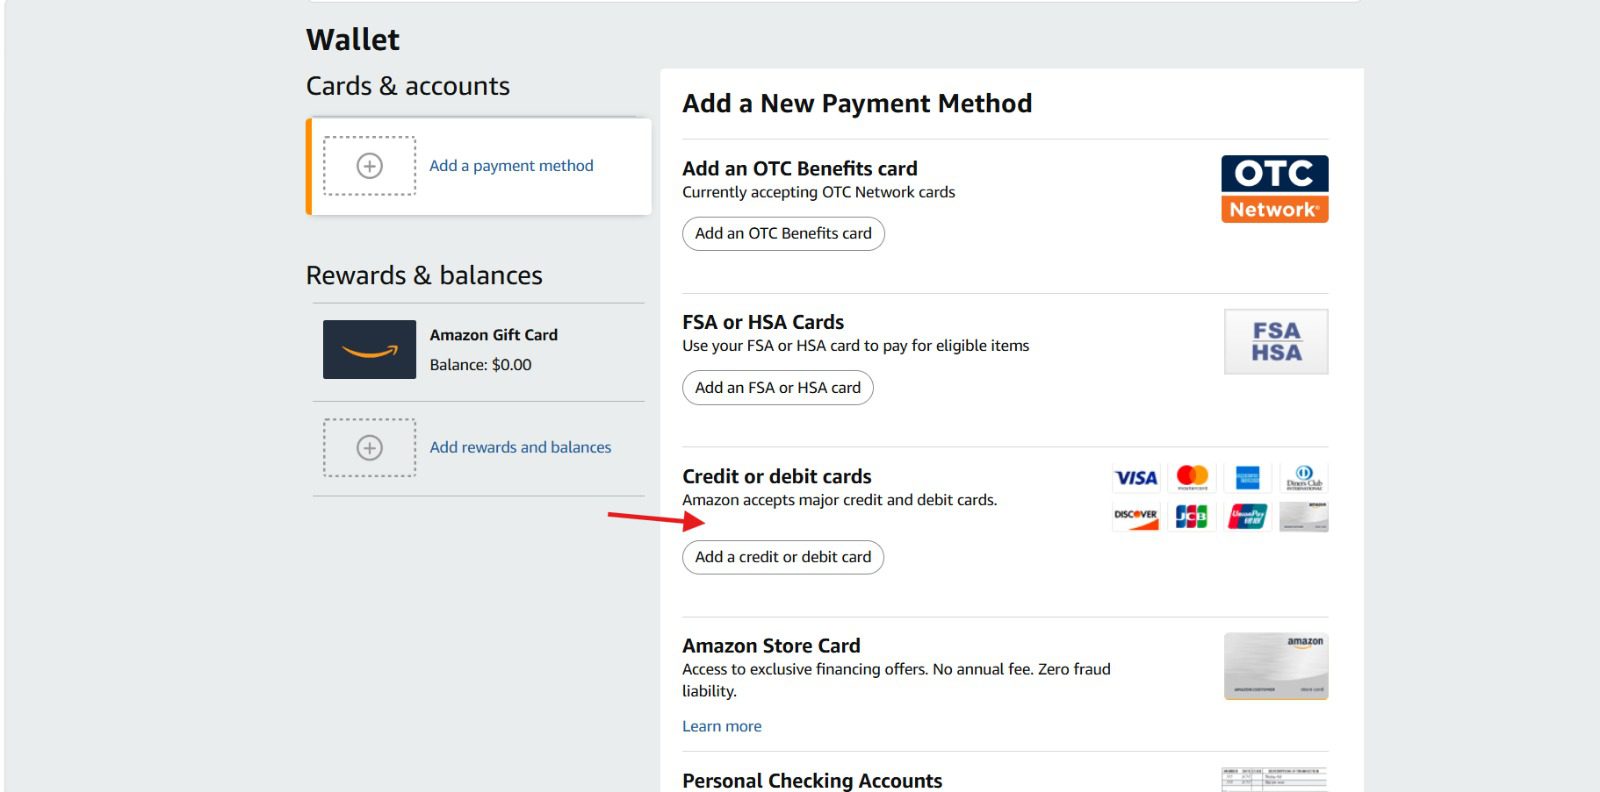Click the OTC Network logo
The width and height of the screenshot is (1600, 792).
[x=1275, y=188]
